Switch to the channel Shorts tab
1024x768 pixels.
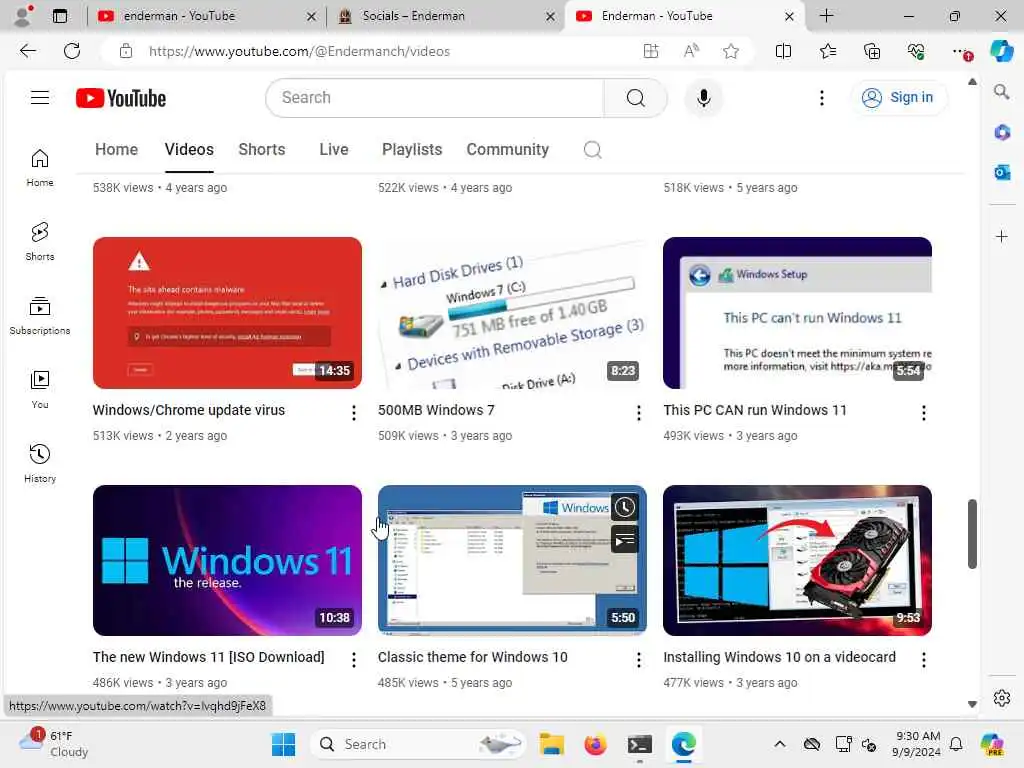pos(262,150)
